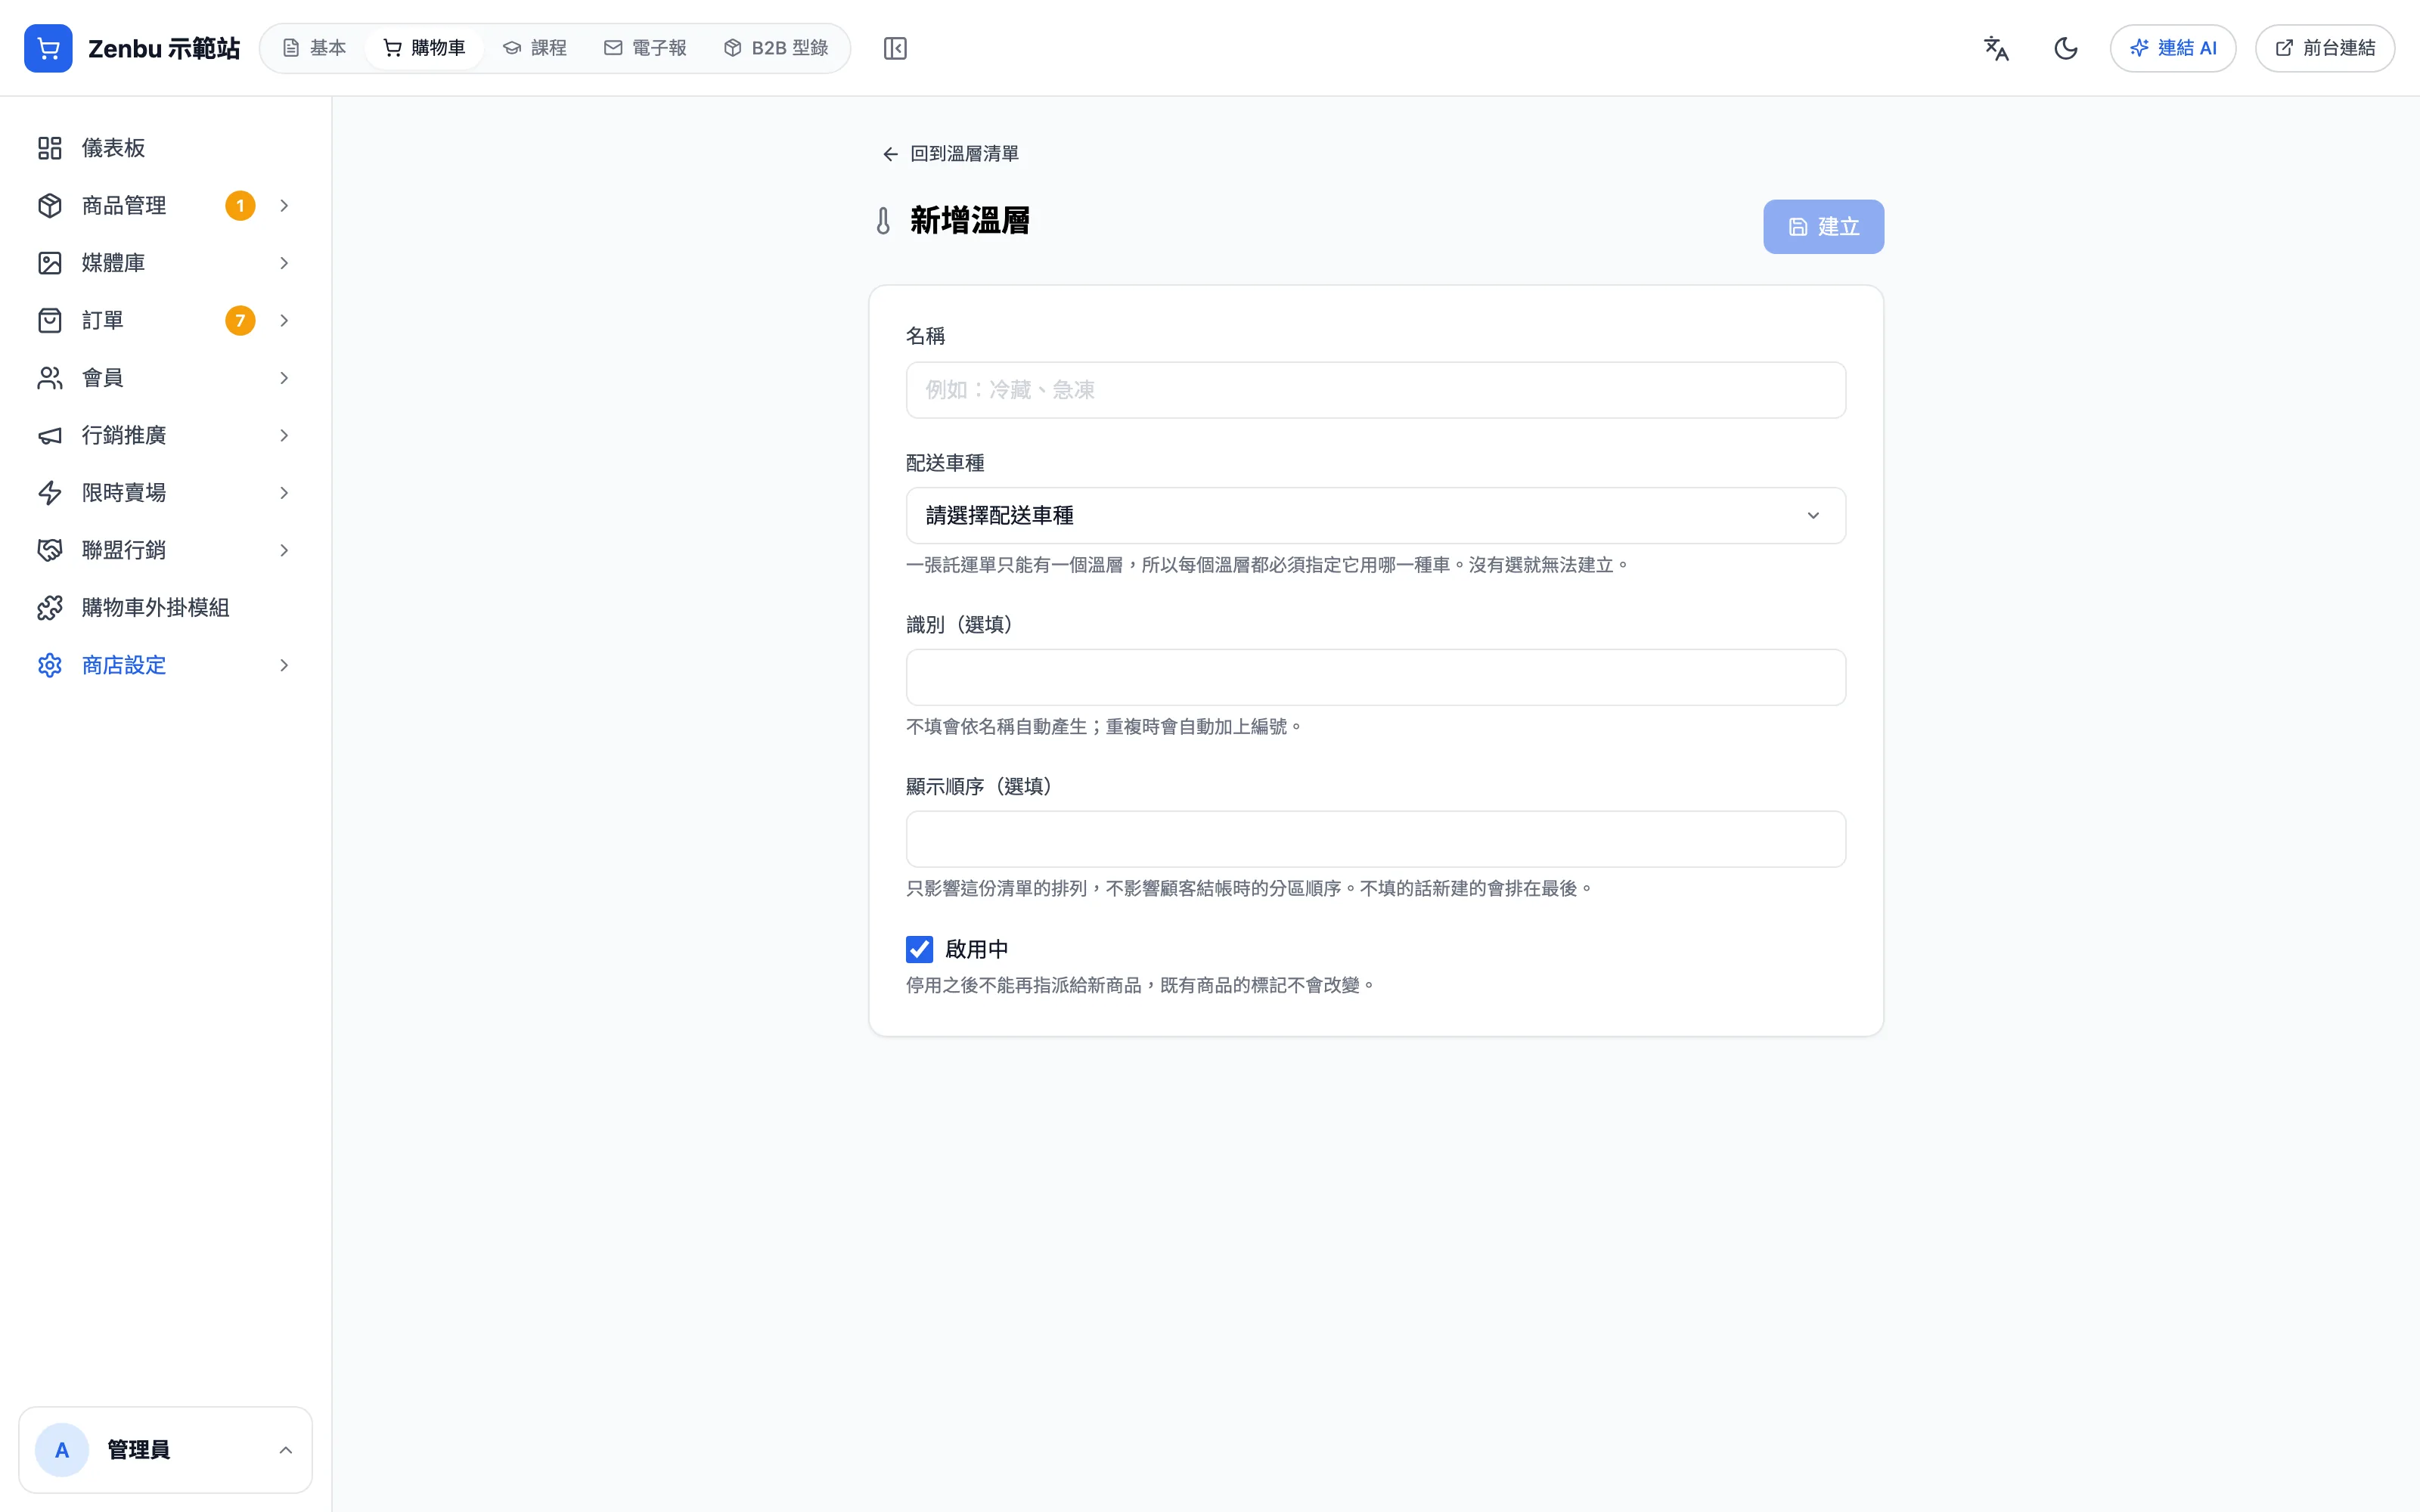Click the 建立 save button
Screen dimensions: 2420x1512
pos(1823,227)
